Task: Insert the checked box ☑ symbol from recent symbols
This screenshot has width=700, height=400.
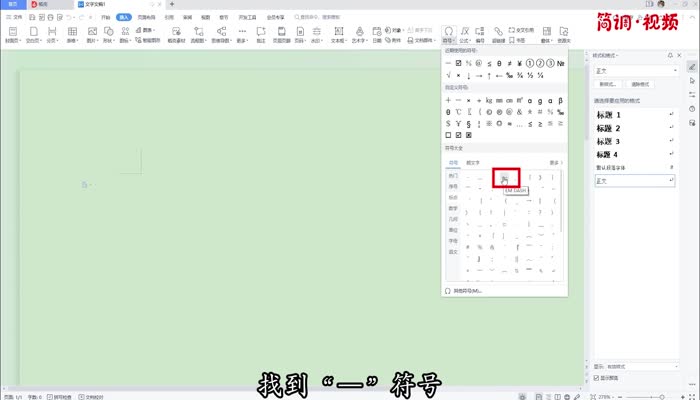Action: pos(459,63)
